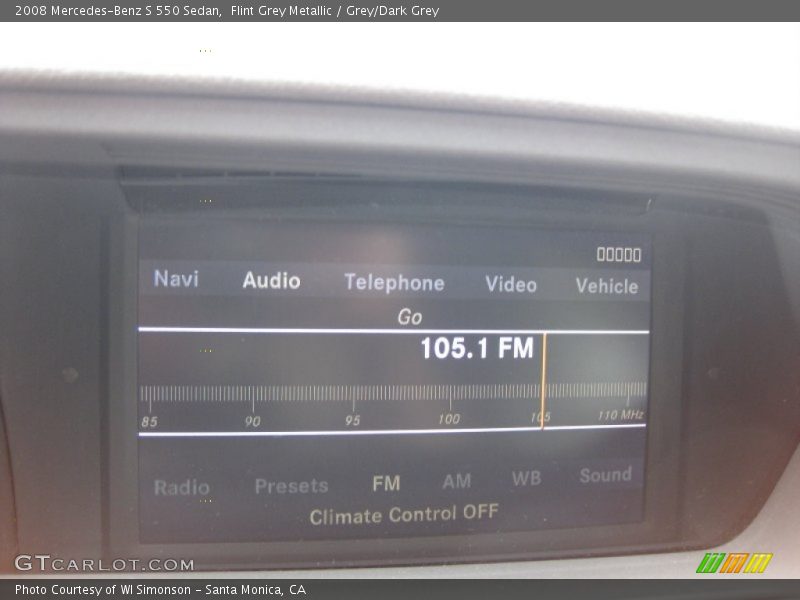Screen dimensions: 800x600
Task: Select the Telephone tab
Action: coord(394,283)
